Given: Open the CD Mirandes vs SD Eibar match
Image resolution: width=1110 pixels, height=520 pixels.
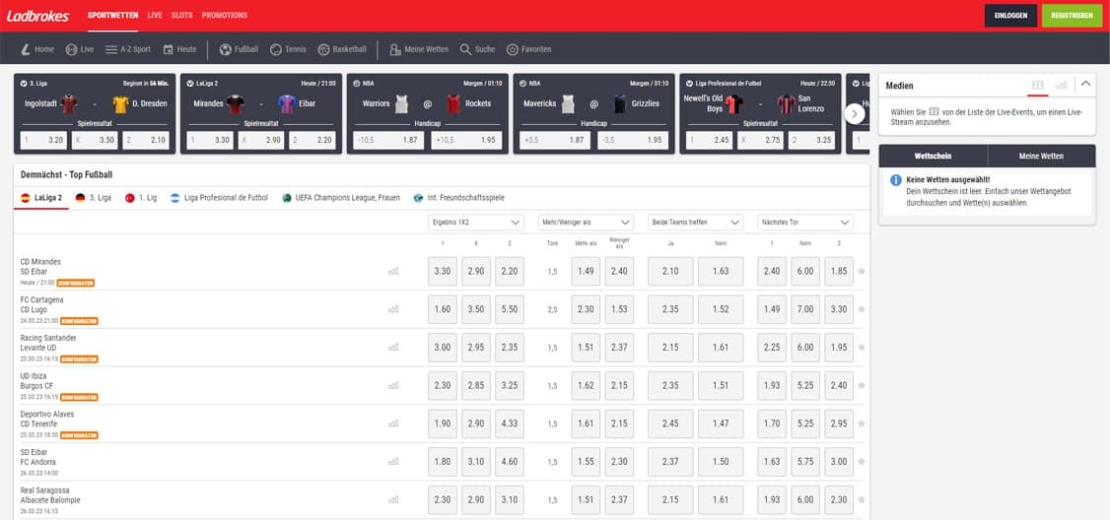Looking at the screenshot, I should pos(41,266).
